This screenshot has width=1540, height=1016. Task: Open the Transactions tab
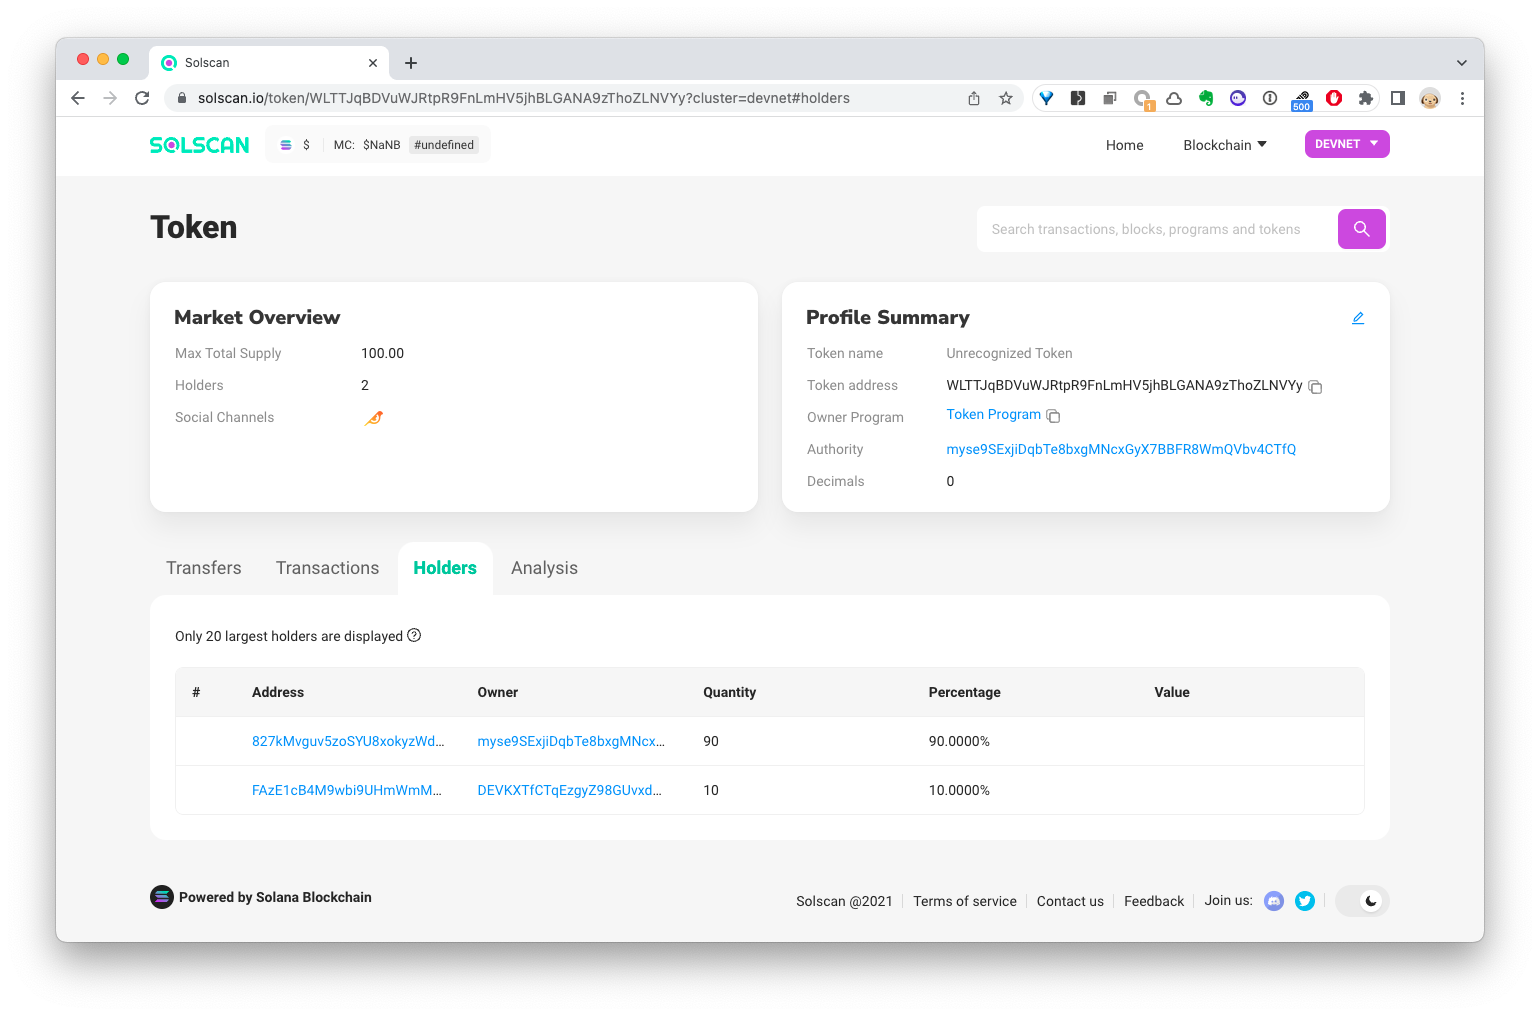[327, 568]
